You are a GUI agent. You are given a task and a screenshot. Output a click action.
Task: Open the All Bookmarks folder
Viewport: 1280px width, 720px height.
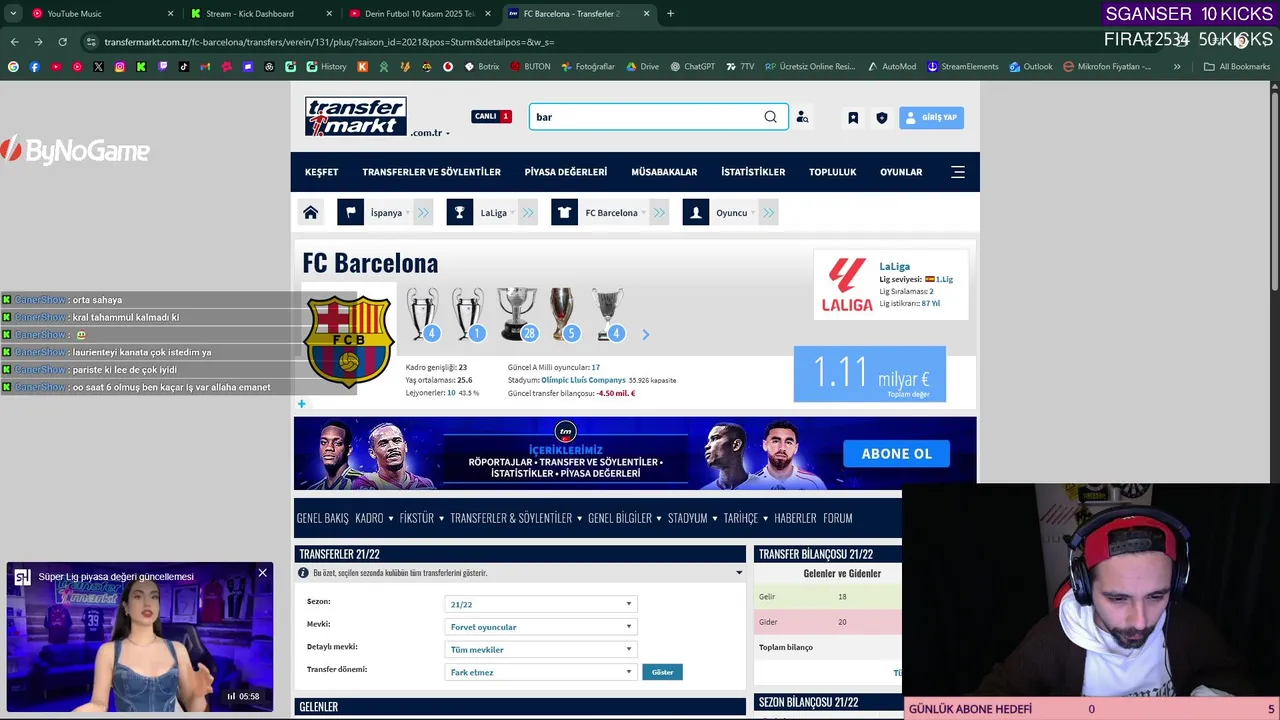[1237, 67]
